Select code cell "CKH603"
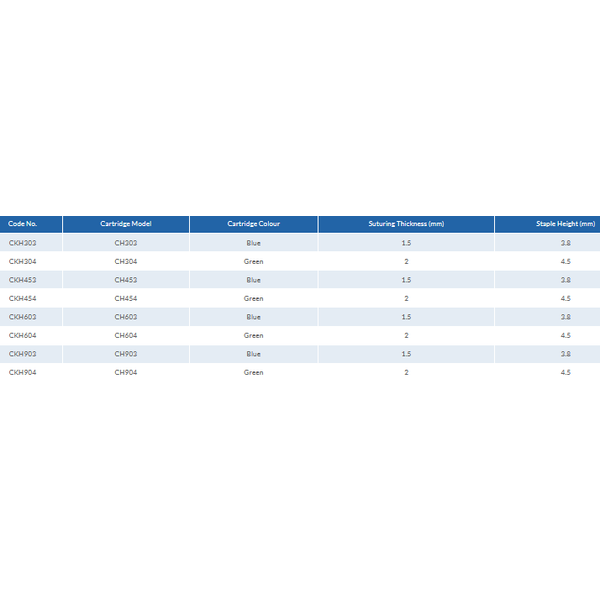Viewport: 600px width, 600px height. (x=23, y=317)
